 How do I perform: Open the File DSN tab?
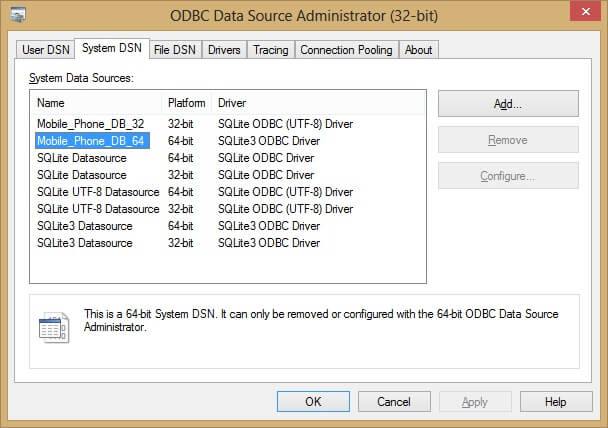(174, 50)
